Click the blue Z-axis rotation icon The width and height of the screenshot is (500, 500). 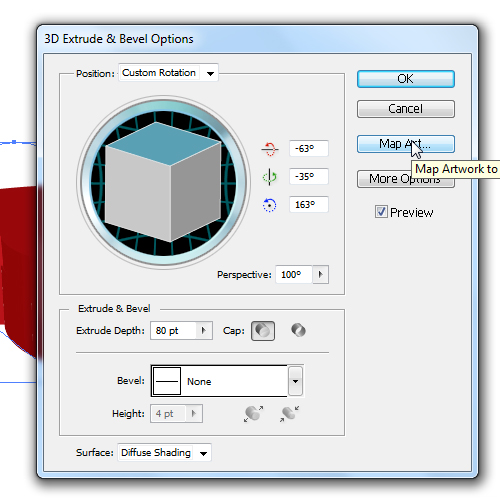tap(269, 205)
